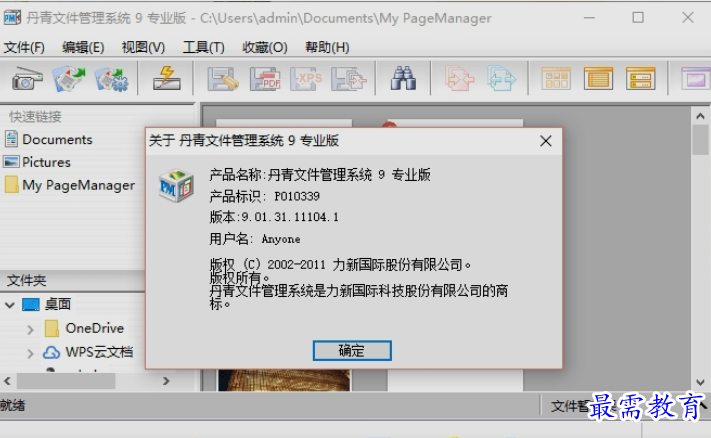
Task: Open the scan settings icon with gear
Action: [112, 79]
